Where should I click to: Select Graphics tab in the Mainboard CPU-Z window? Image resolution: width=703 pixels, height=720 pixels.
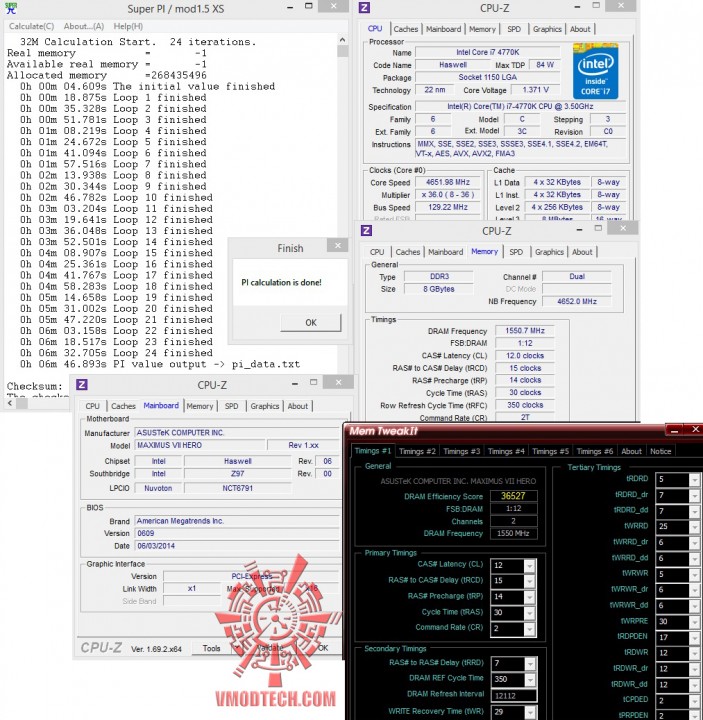pos(264,406)
